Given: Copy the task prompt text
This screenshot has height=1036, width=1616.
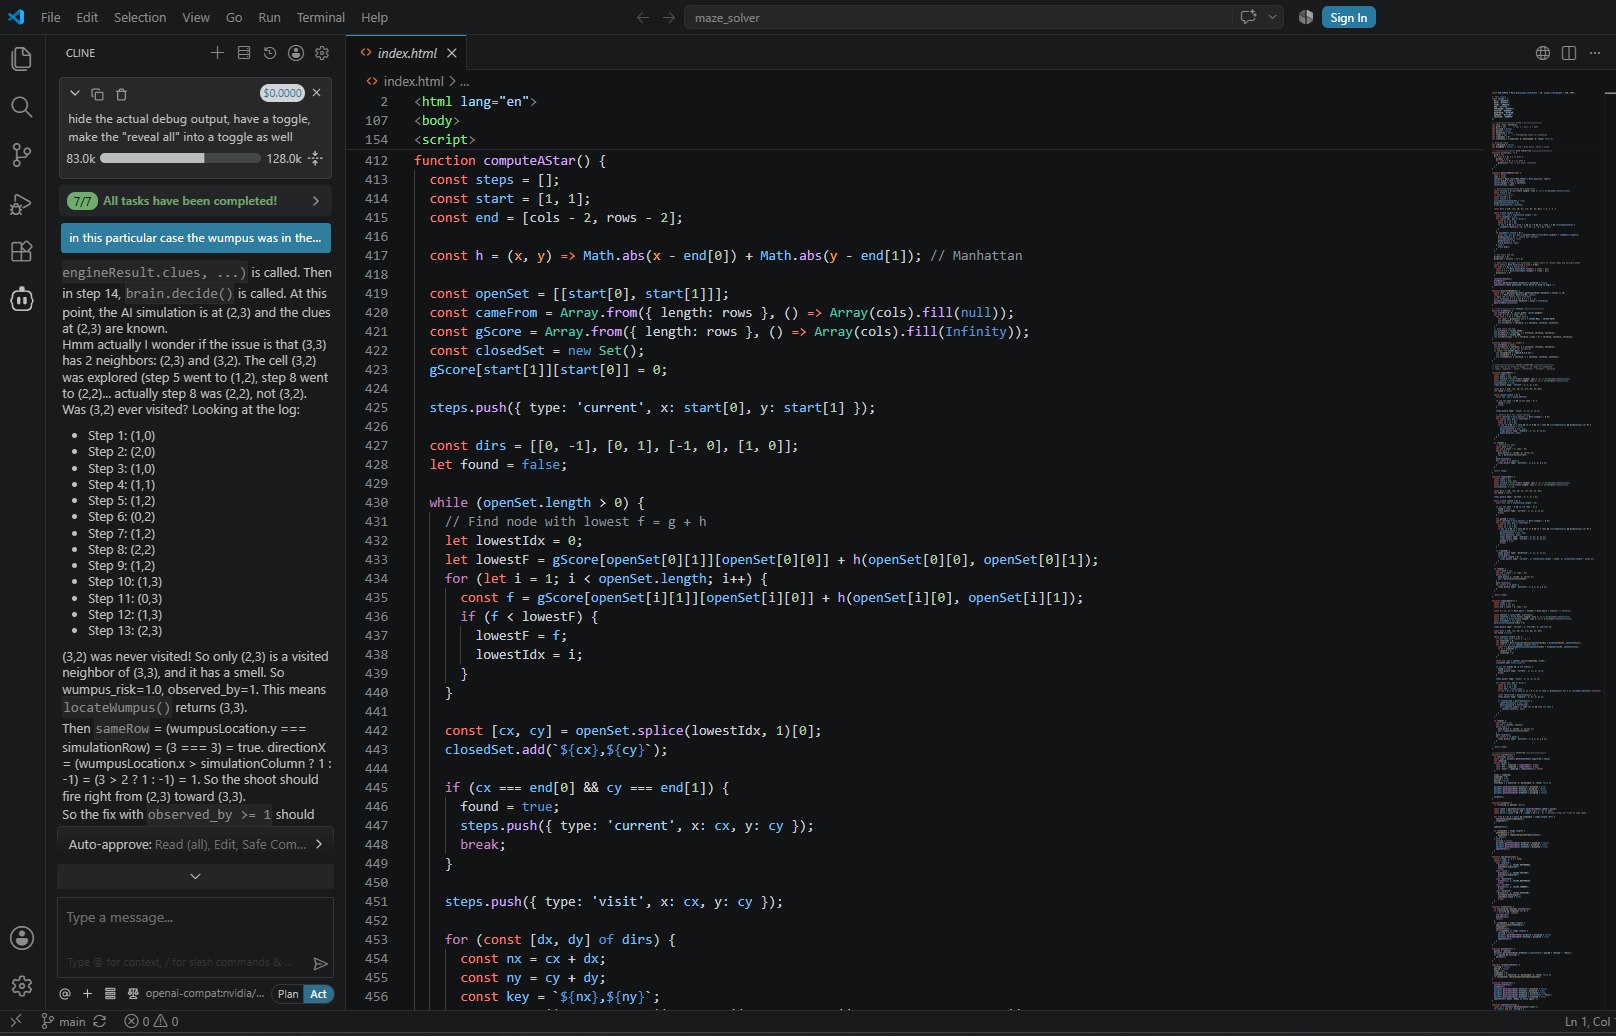Looking at the screenshot, I should point(97,94).
